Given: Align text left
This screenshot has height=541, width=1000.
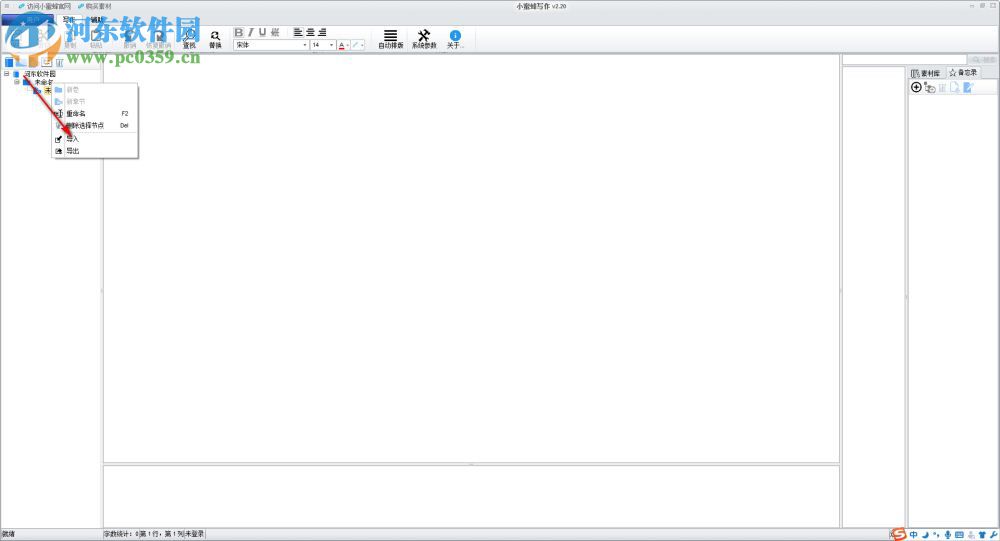Looking at the screenshot, I should 298,32.
